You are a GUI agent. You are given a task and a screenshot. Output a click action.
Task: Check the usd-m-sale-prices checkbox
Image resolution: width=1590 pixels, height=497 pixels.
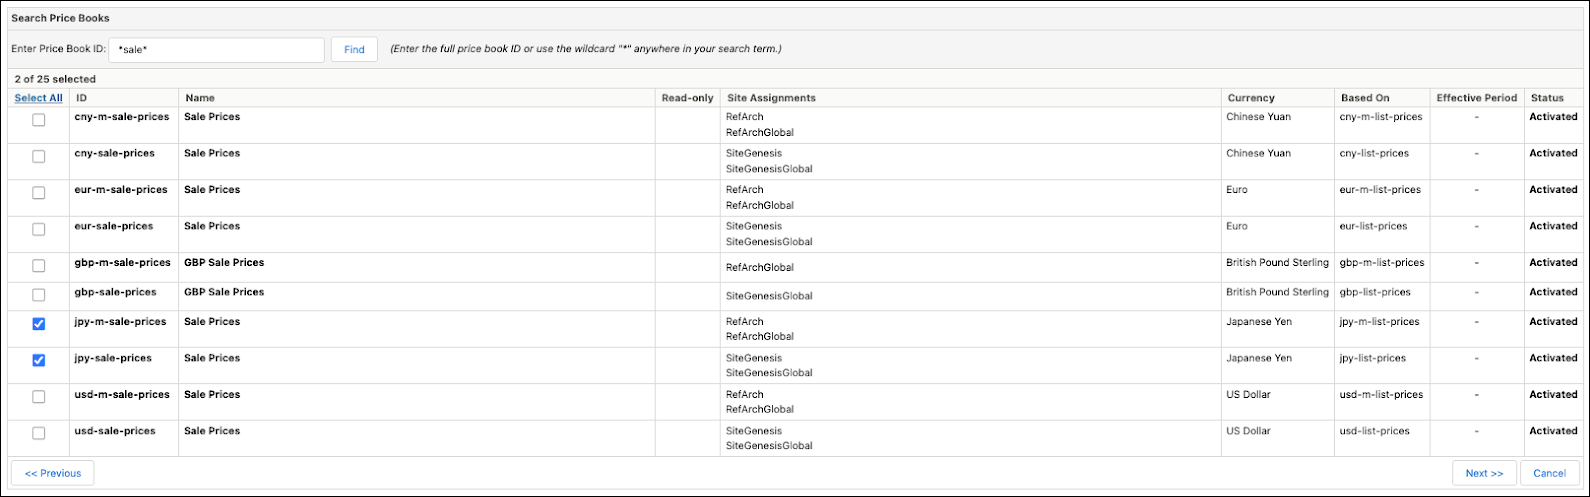[39, 397]
